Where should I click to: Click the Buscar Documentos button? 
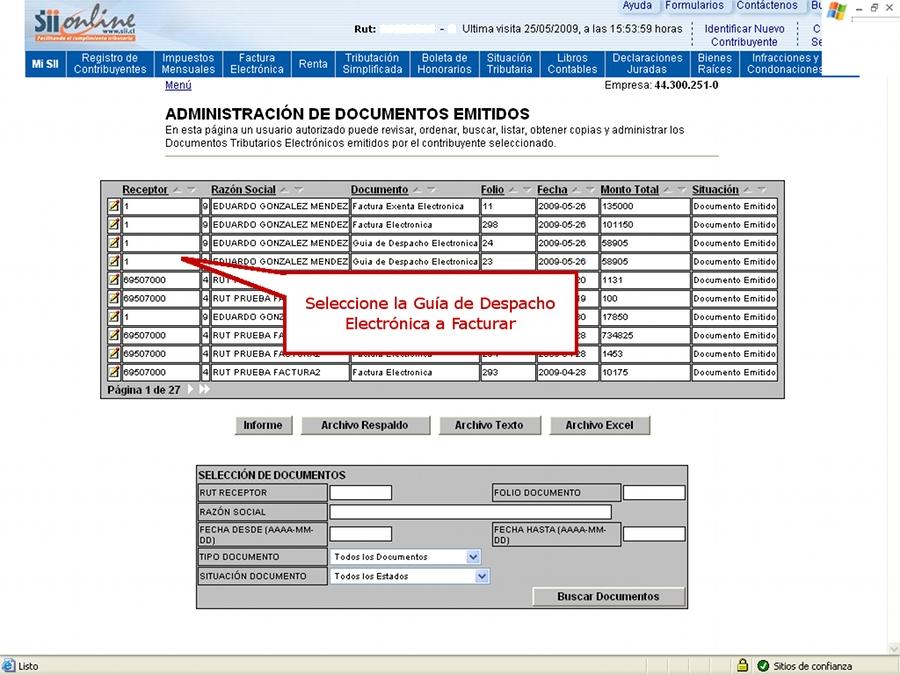point(608,596)
